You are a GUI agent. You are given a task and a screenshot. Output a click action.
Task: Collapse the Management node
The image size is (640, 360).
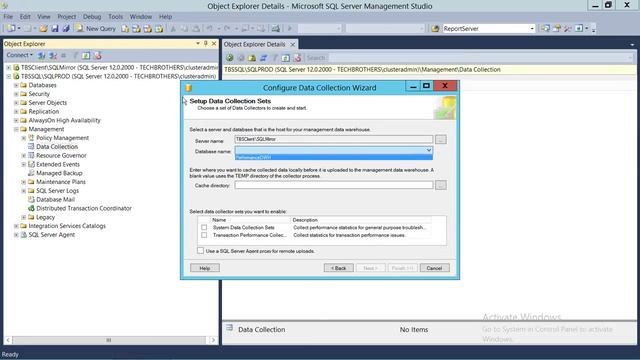coord(16,129)
